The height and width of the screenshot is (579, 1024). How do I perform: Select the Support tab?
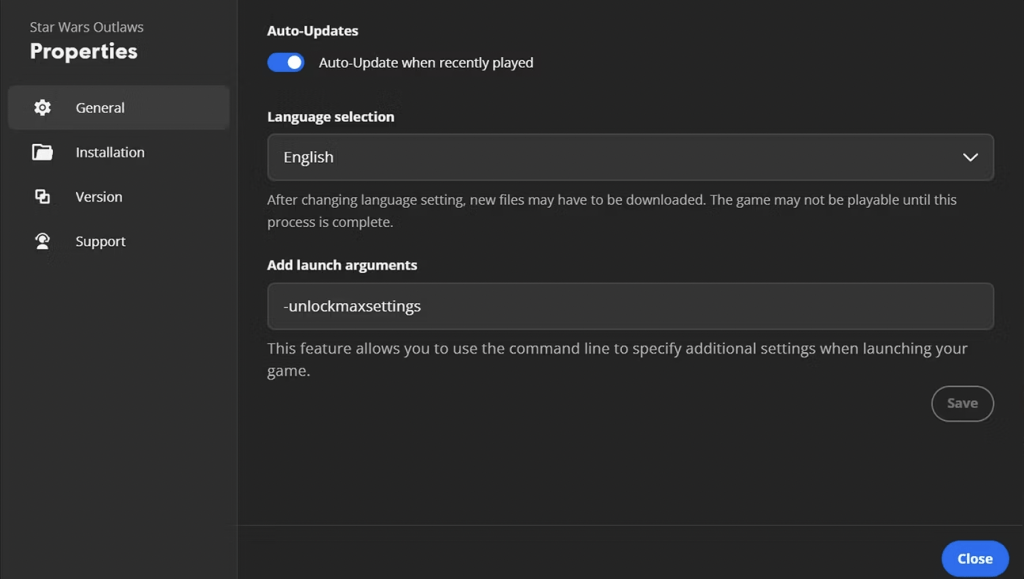click(x=101, y=241)
